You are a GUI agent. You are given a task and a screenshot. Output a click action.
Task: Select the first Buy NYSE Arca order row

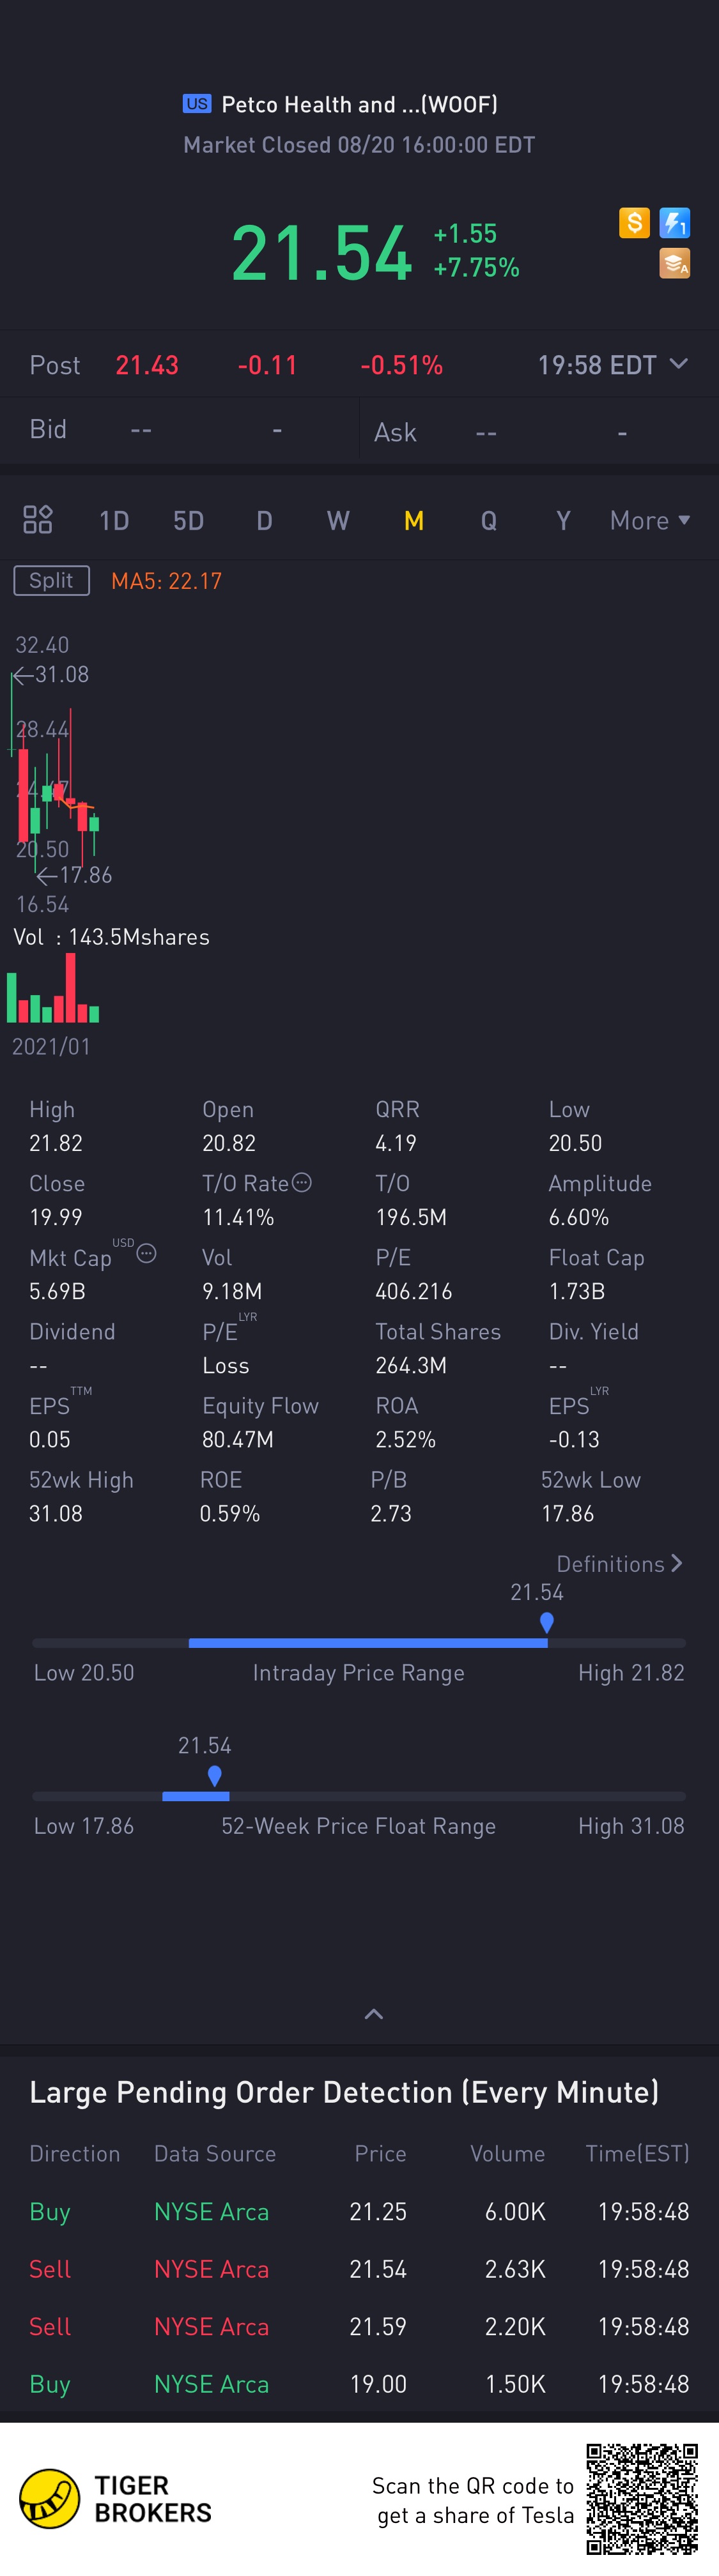359,2211
